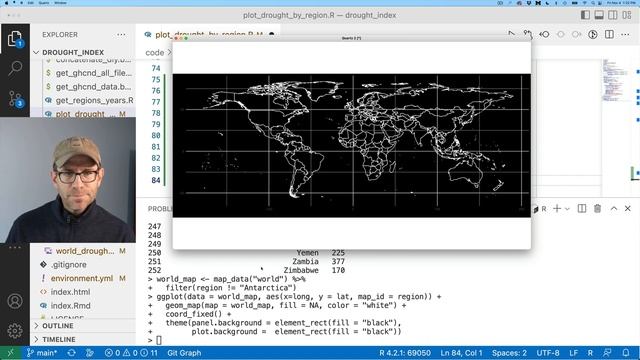
Task: Open notifications bell
Action: point(626,353)
